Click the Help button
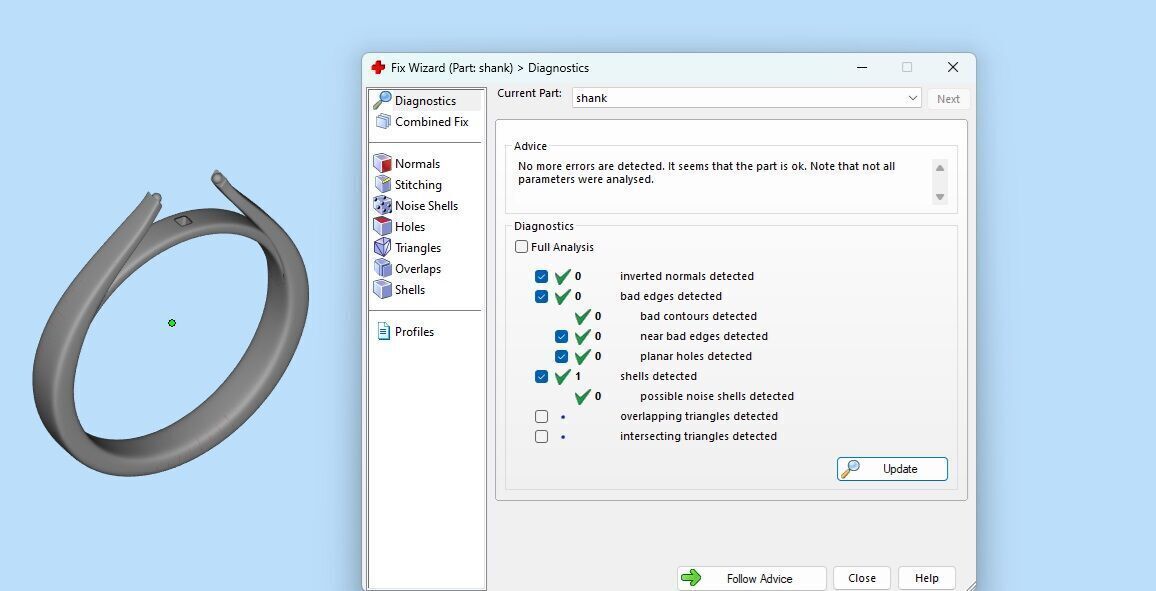 pyautogui.click(x=927, y=578)
